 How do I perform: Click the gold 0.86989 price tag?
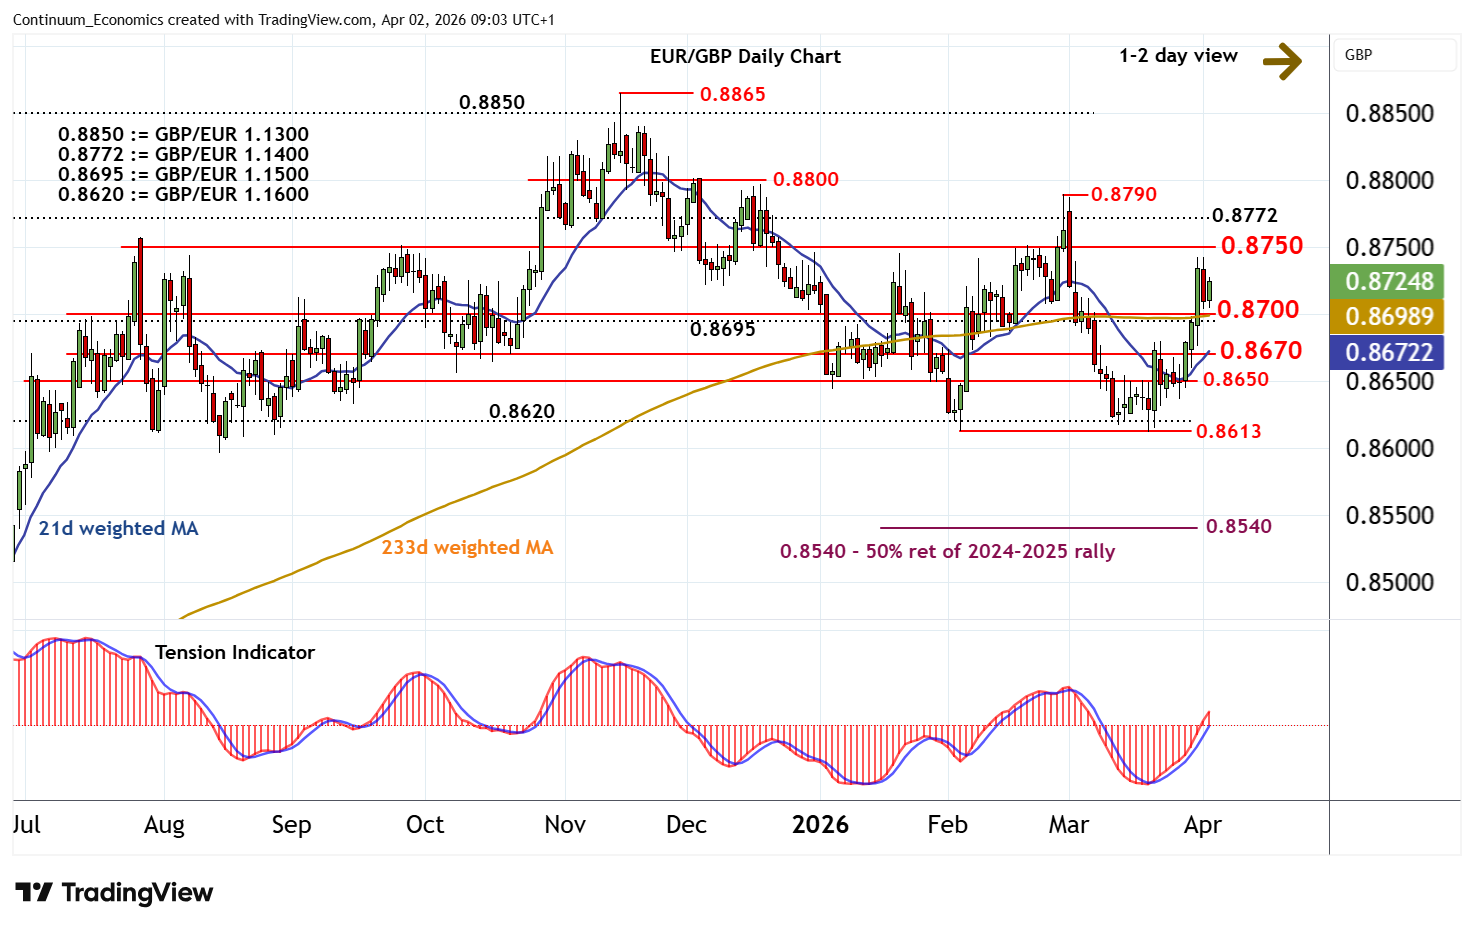click(x=1389, y=317)
